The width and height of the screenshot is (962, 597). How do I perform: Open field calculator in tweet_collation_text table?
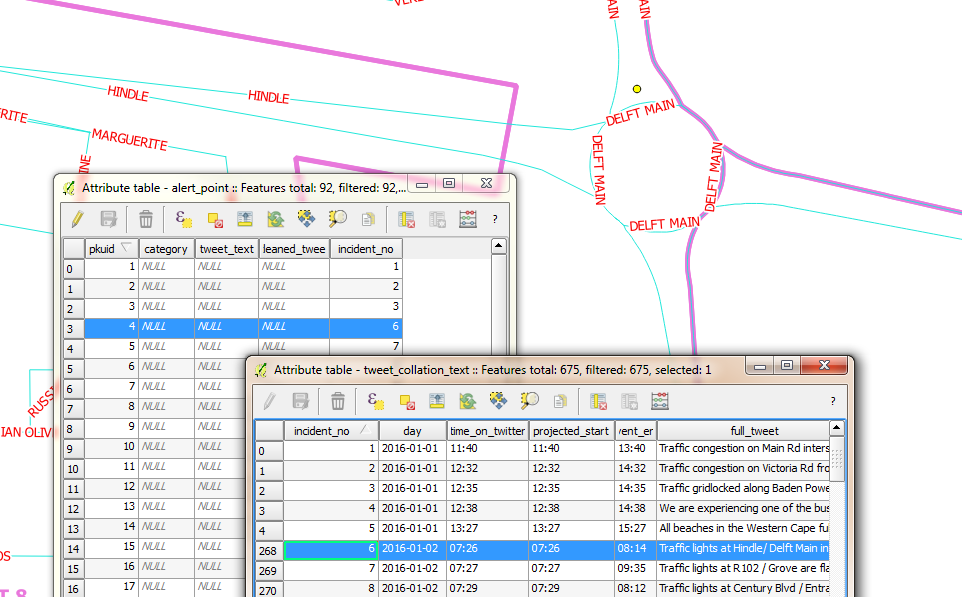coord(660,401)
